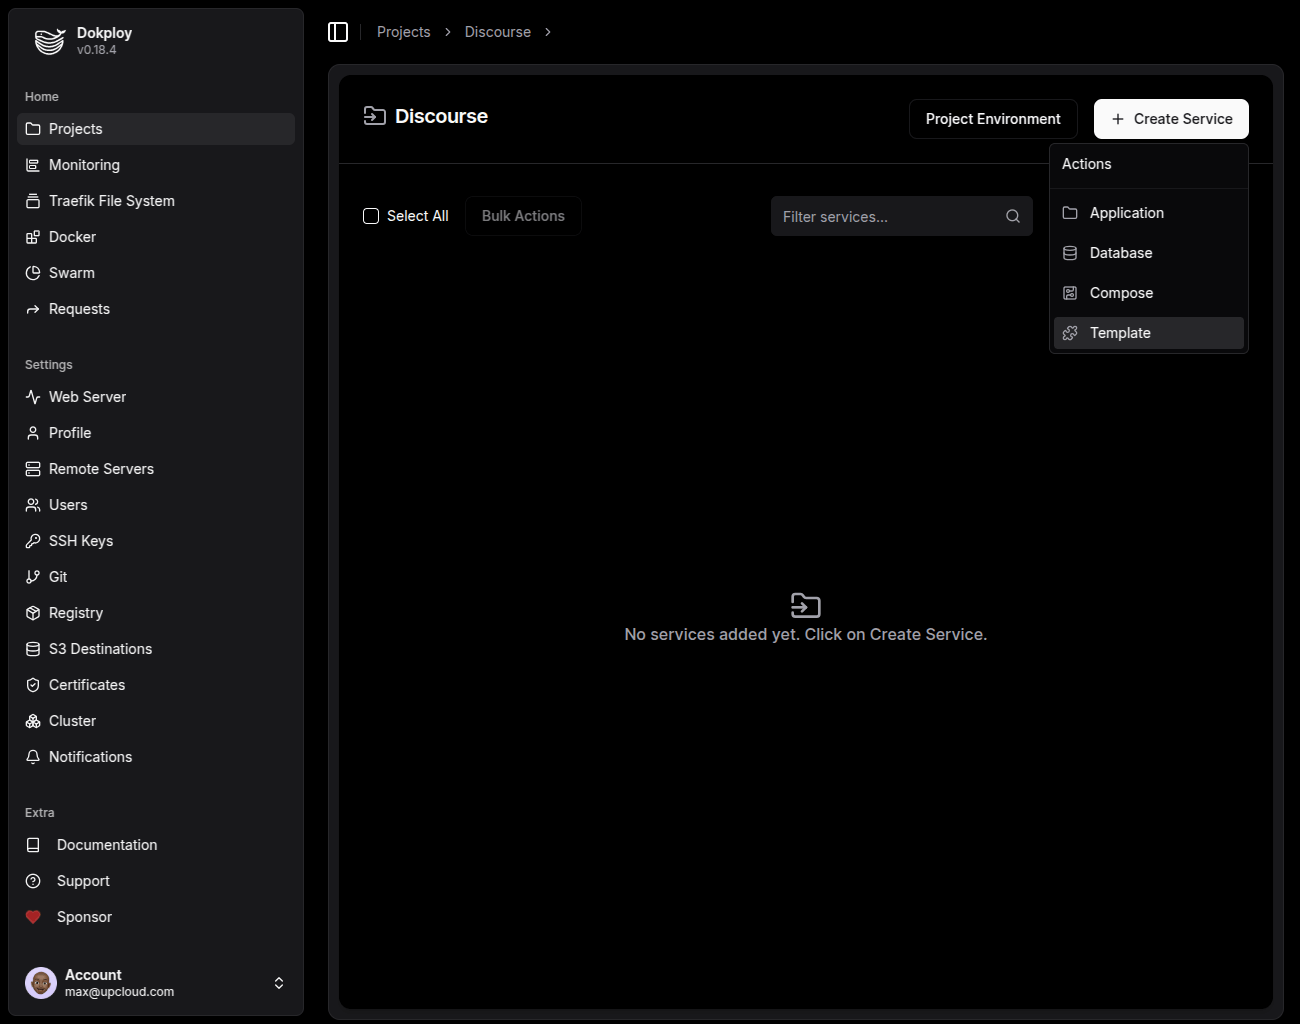Go to Web Server settings

[x=87, y=396]
